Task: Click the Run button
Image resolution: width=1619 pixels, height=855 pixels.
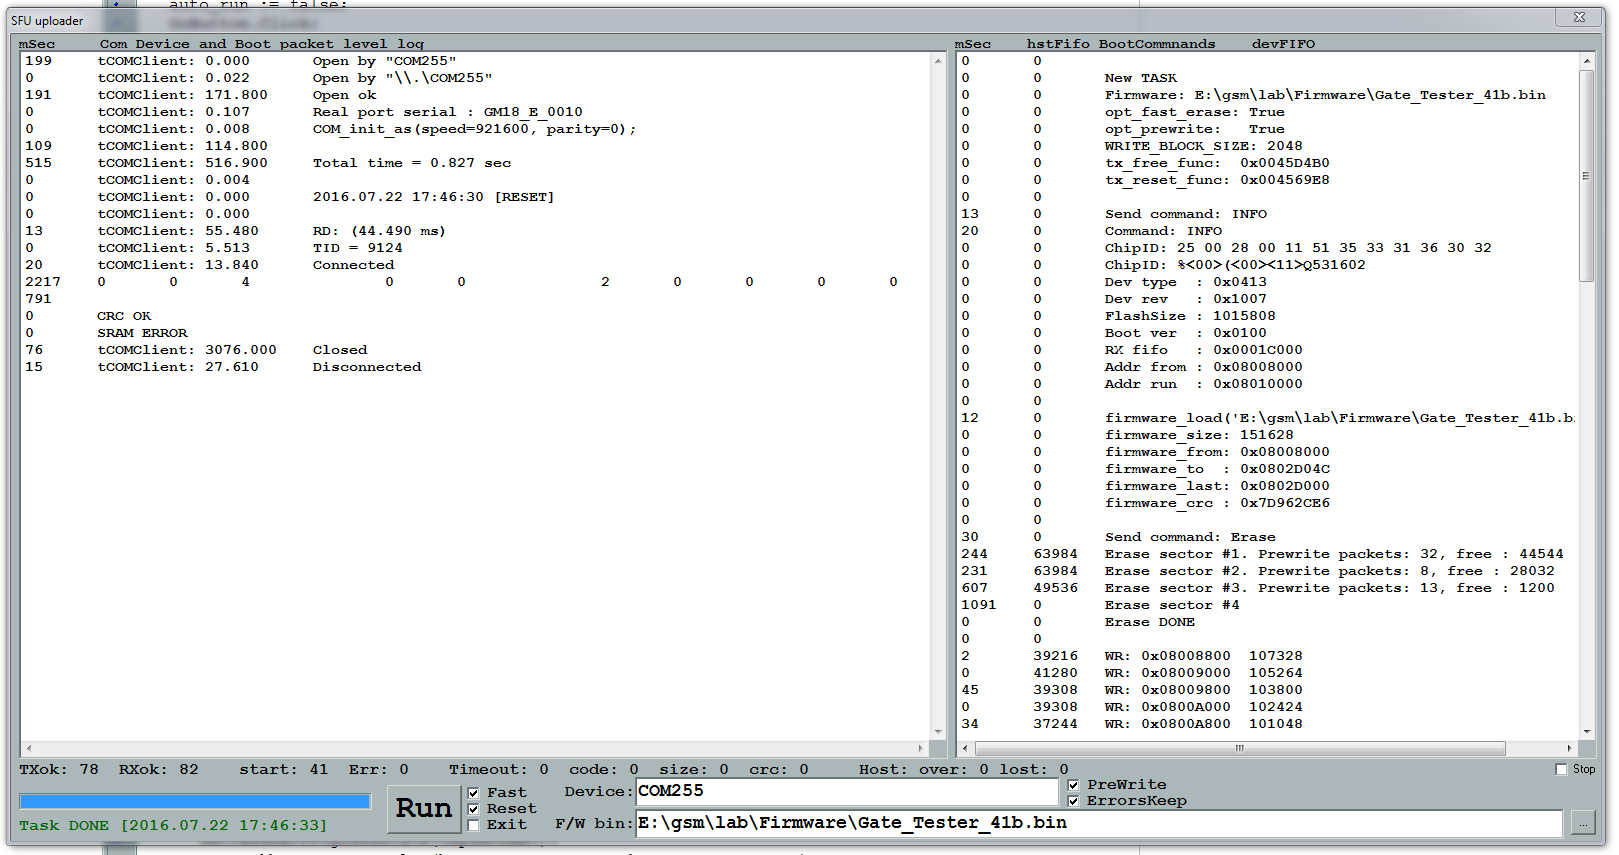Action: [x=424, y=809]
